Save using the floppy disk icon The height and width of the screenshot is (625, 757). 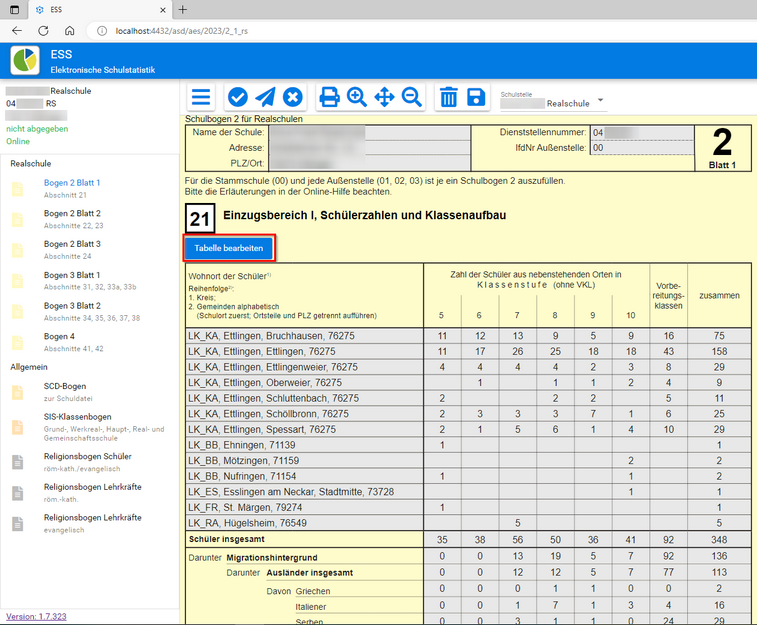click(476, 97)
